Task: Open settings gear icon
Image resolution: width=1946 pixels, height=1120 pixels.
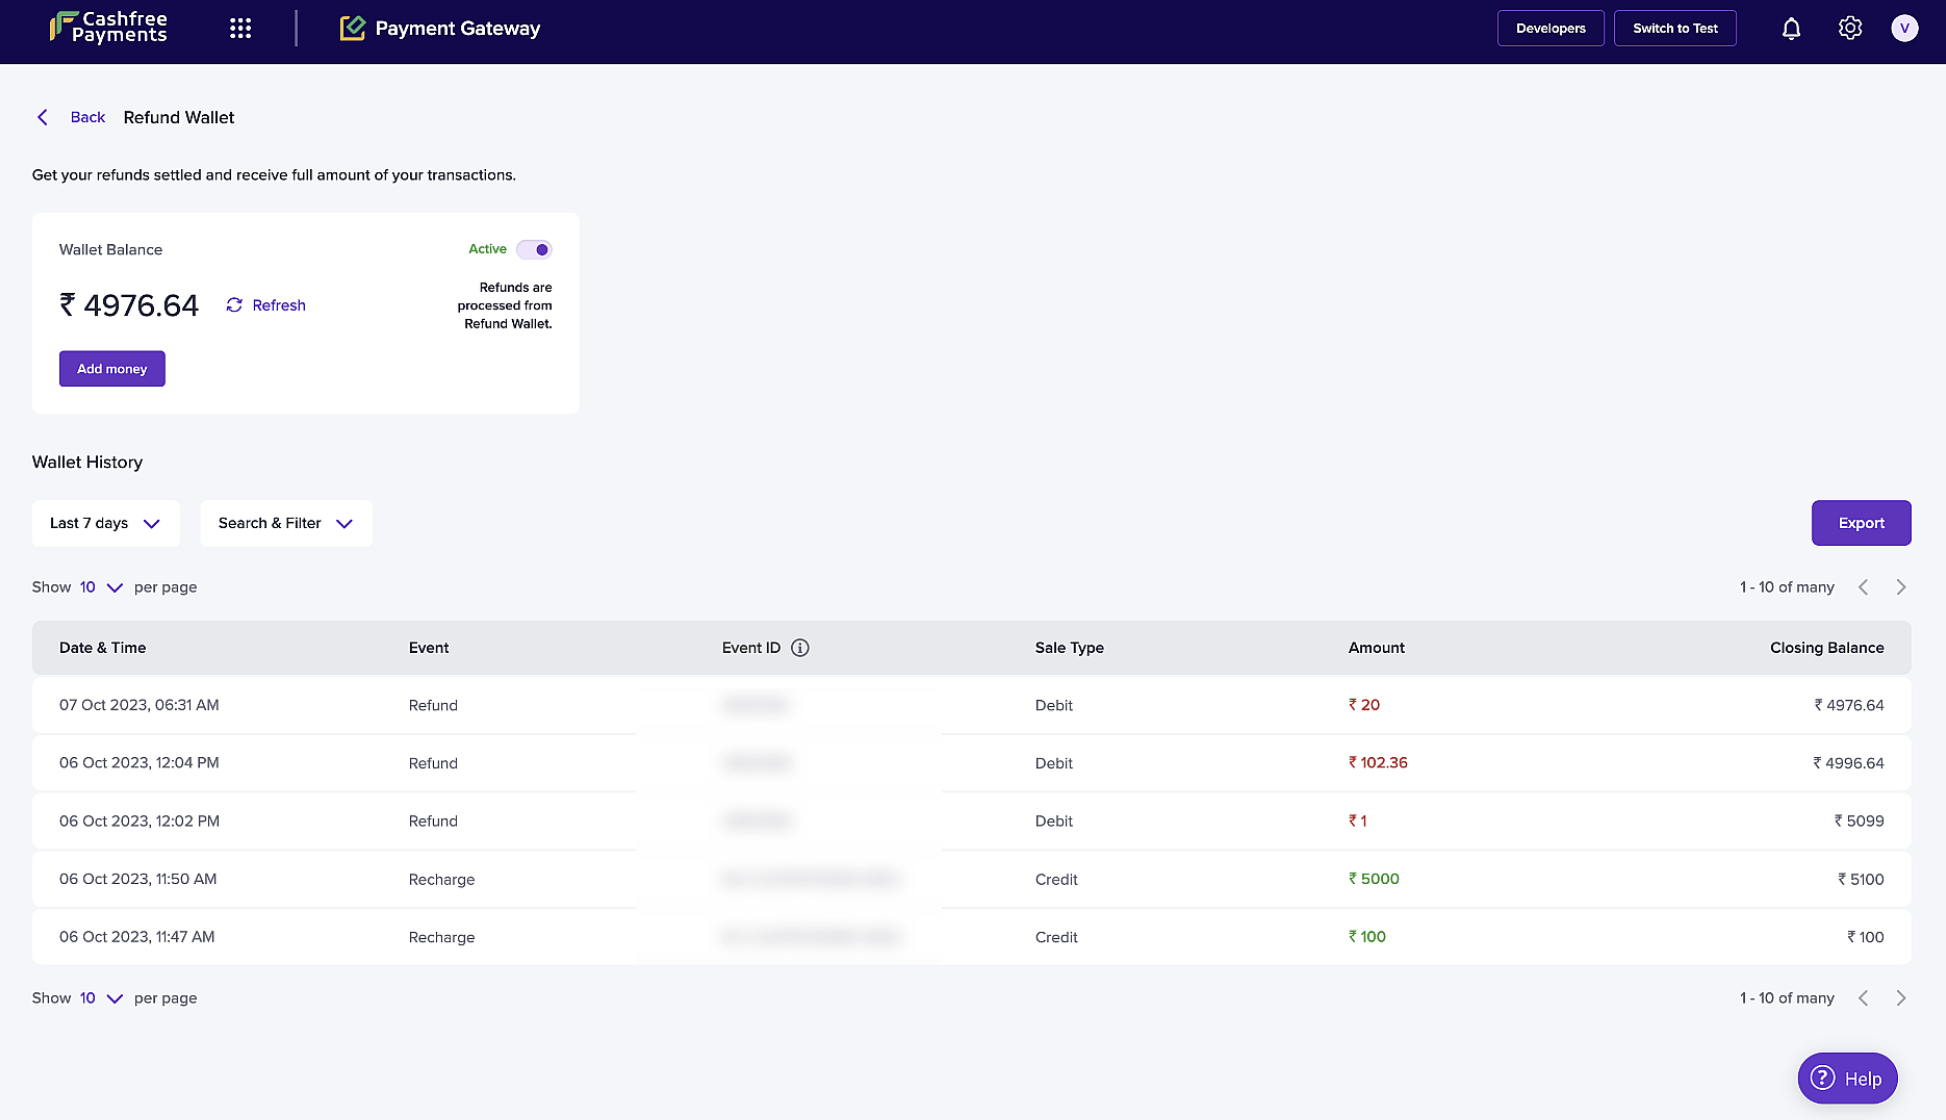Action: [x=1850, y=28]
